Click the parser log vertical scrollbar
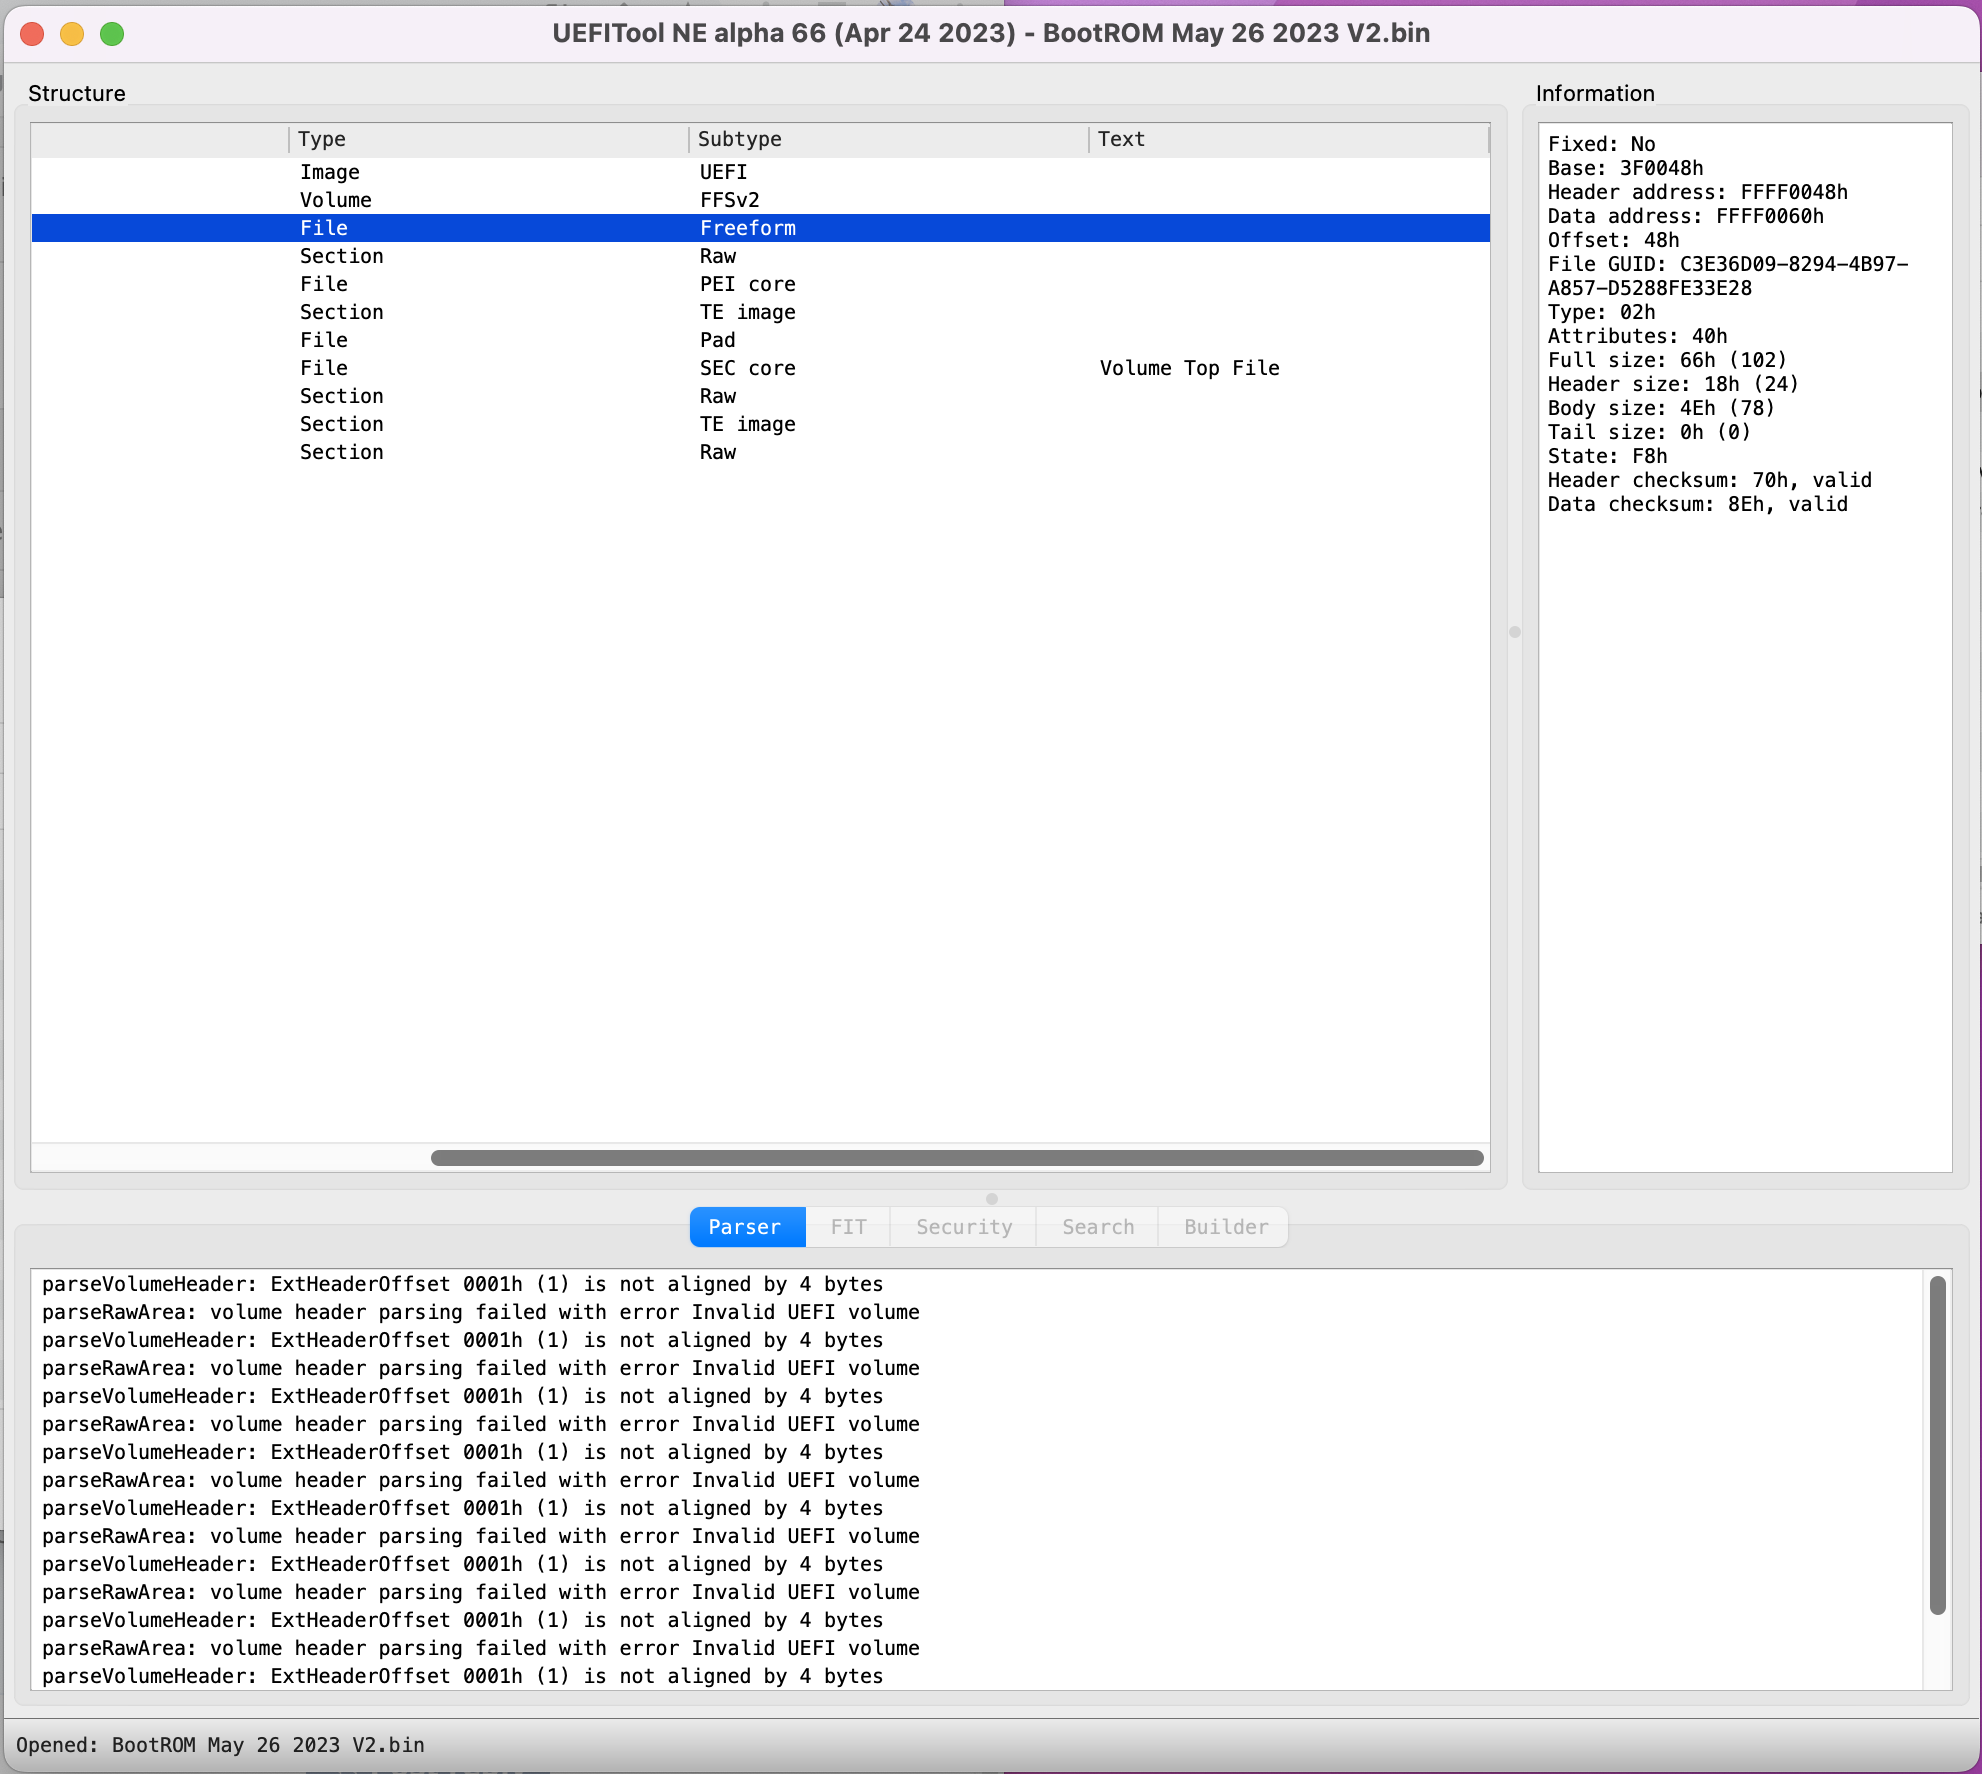Screen dimensions: 1982x1774 1937,1445
